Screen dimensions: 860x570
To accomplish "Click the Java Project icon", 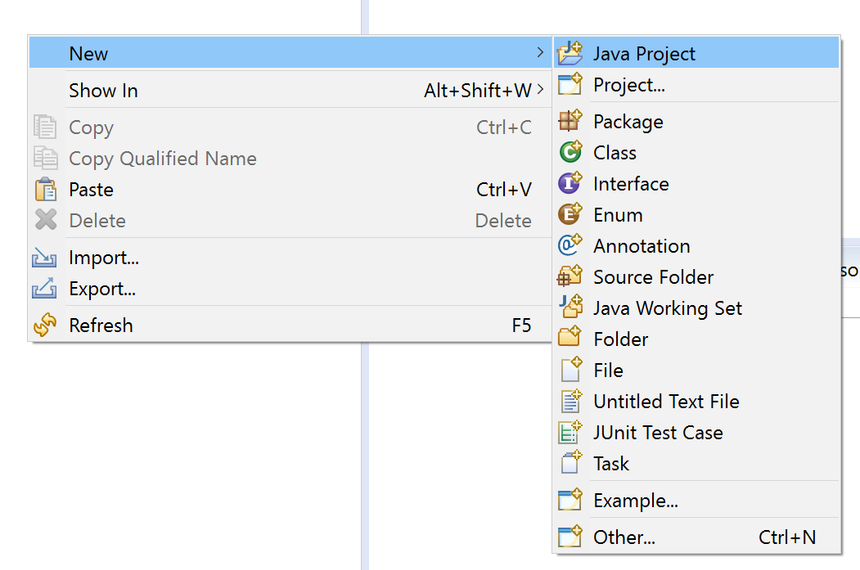I will click(570, 53).
